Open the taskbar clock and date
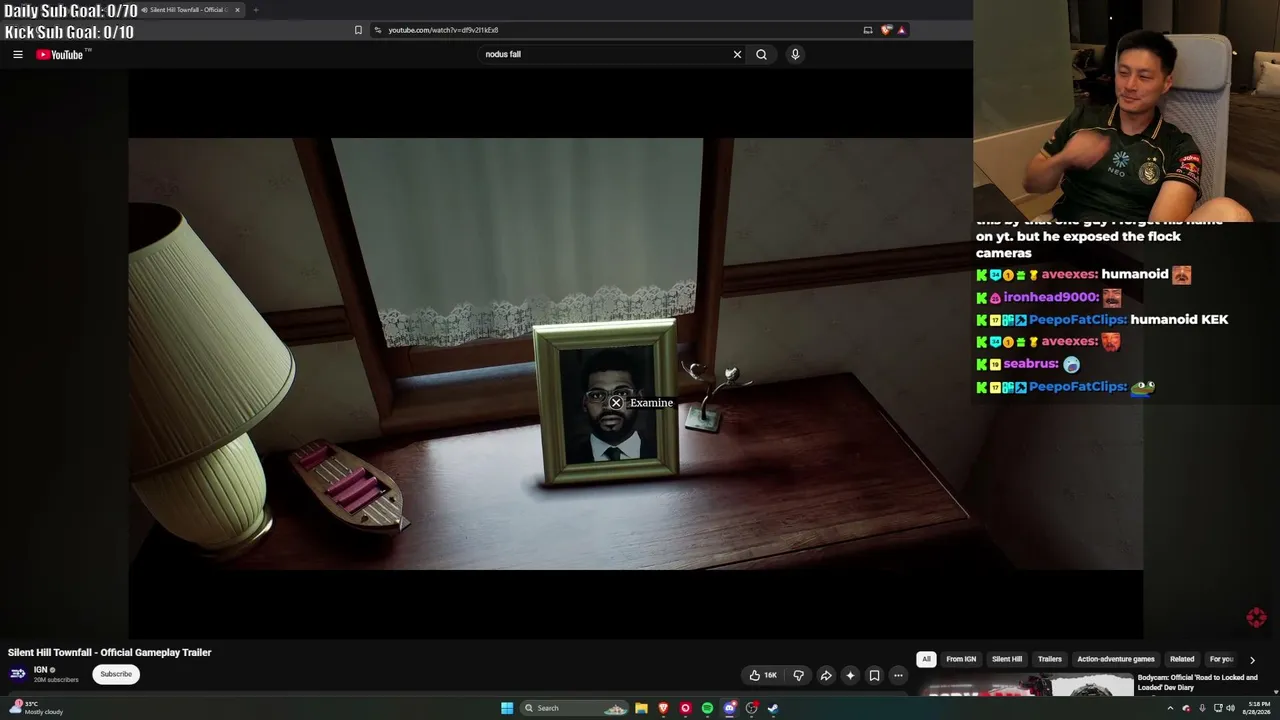This screenshot has width=1280, height=720. point(1257,708)
